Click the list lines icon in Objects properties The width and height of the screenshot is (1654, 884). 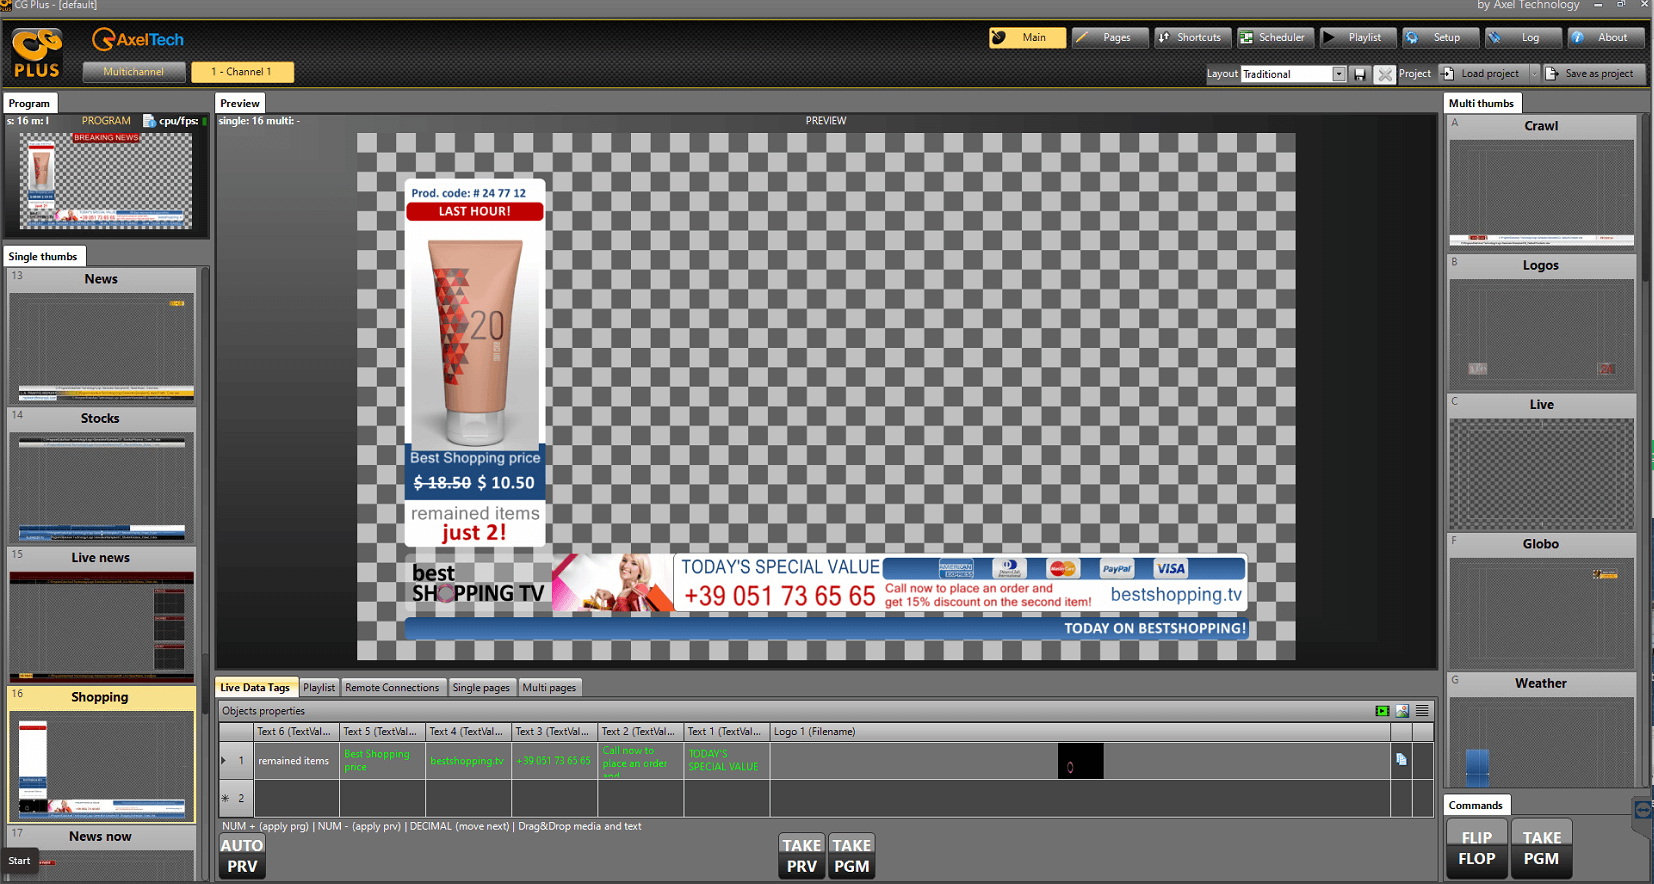pyautogui.click(x=1422, y=711)
